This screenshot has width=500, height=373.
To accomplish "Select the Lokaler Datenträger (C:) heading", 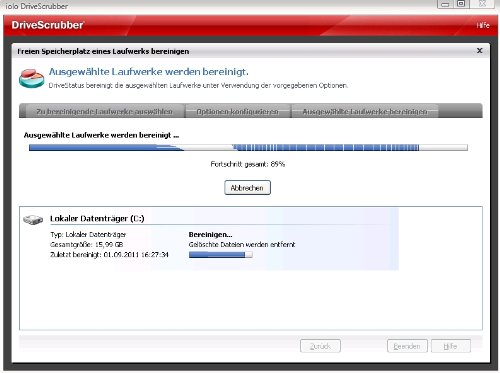I will 97,219.
